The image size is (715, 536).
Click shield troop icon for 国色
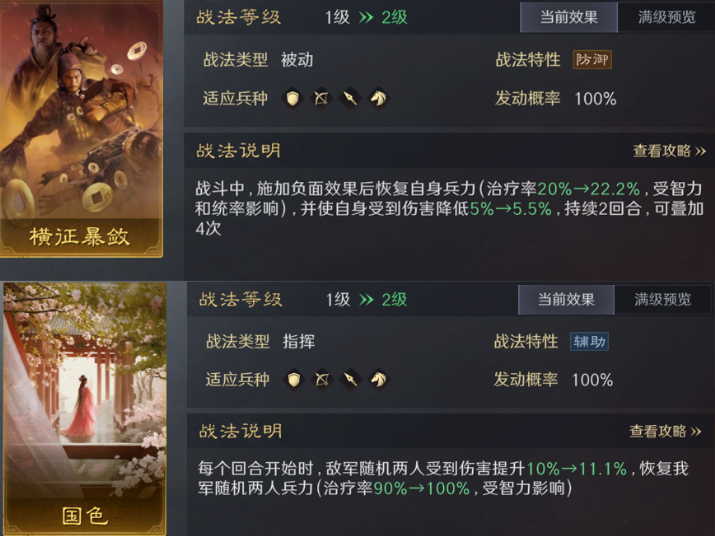[294, 379]
